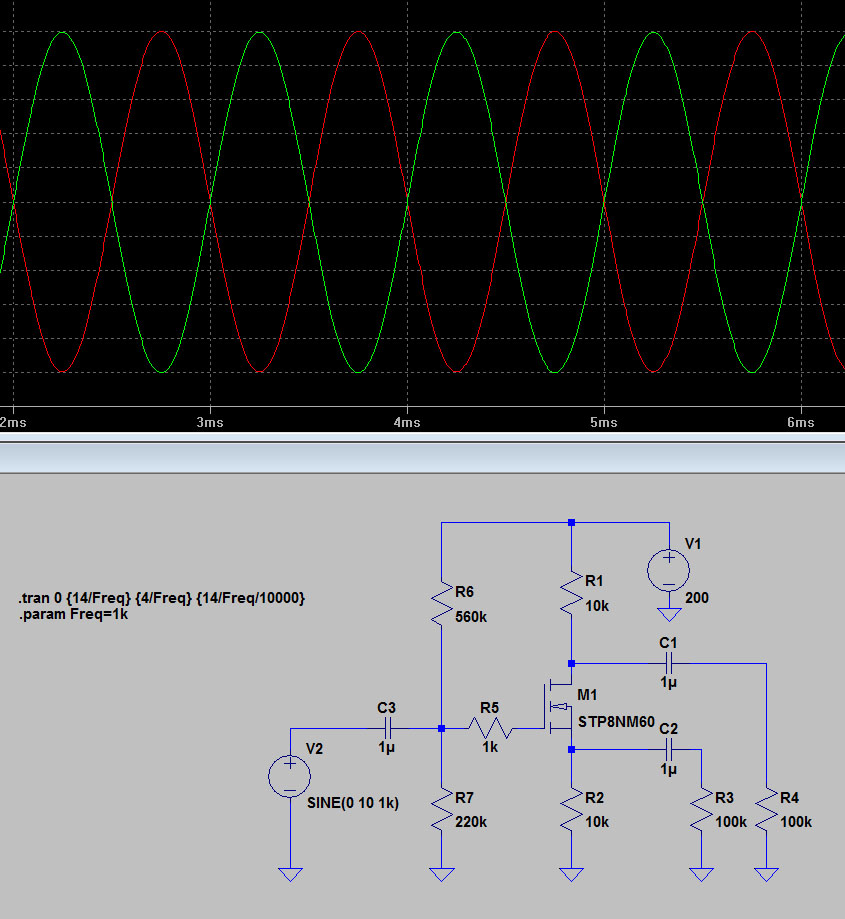Screen dimensions: 845x919
Task: Select resistor R1 symbol
Action: (571, 593)
